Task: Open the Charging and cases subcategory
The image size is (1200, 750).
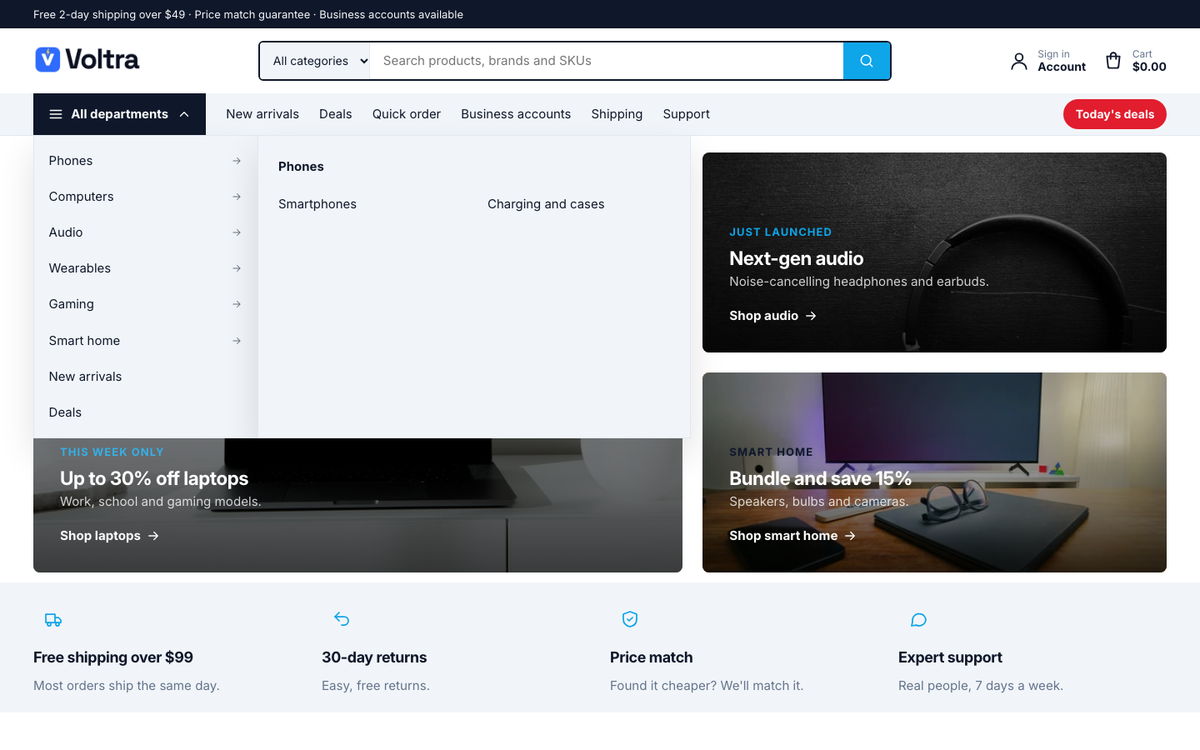Action: point(546,204)
